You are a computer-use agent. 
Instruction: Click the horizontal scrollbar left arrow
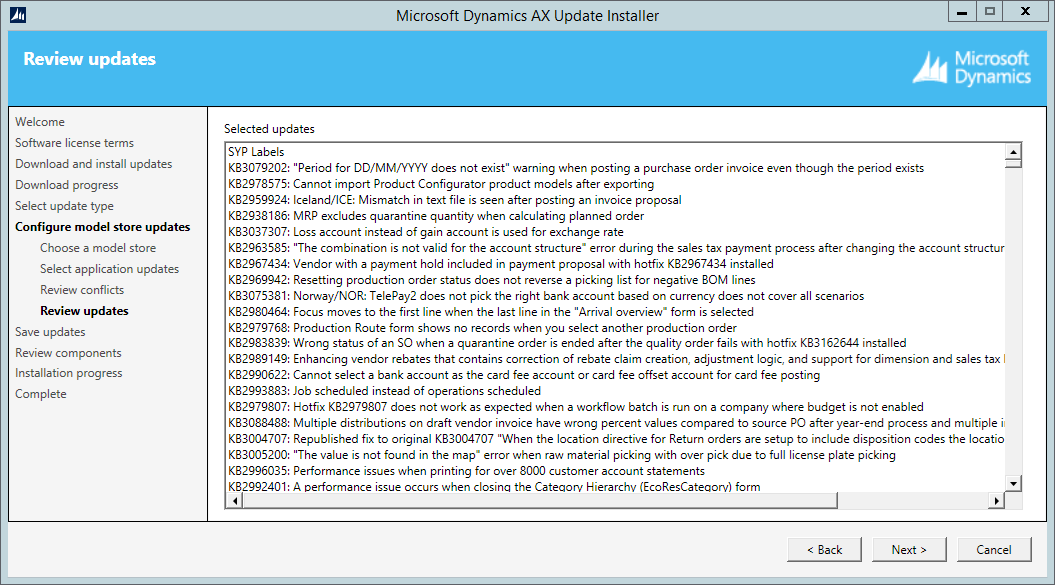(234, 500)
